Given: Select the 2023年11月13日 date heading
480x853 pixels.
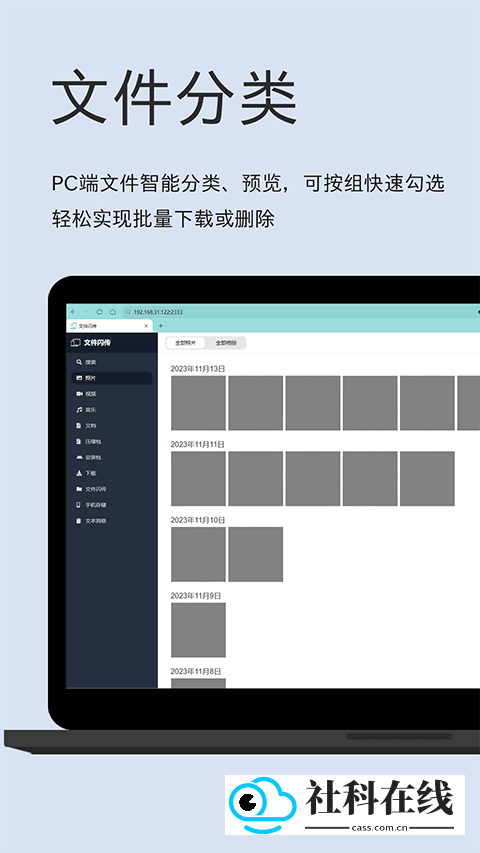Looking at the screenshot, I should [x=198, y=369].
